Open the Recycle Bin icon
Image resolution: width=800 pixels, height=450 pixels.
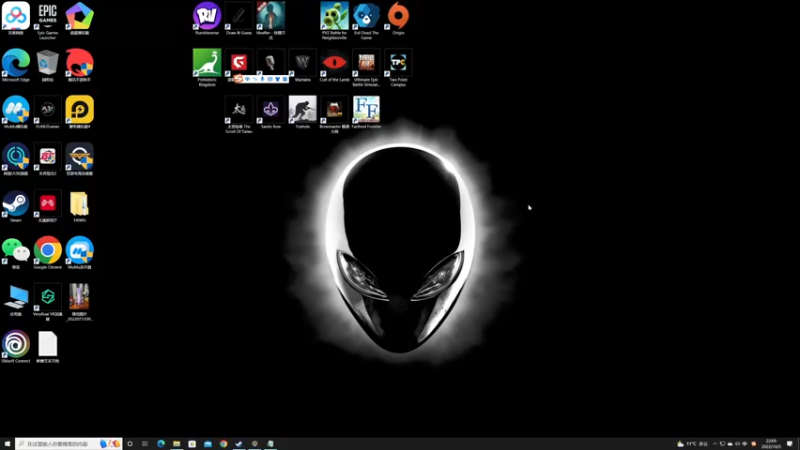[x=47, y=65]
